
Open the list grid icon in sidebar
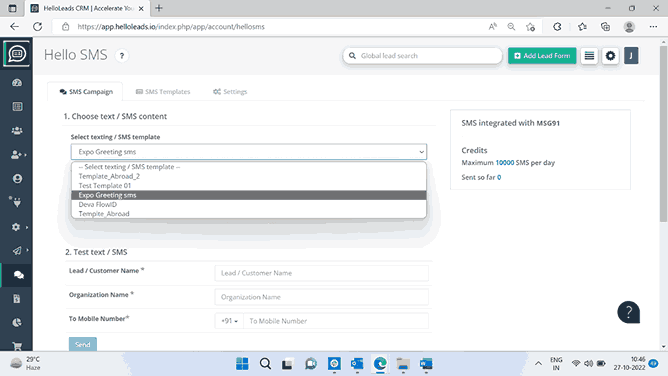point(17,106)
